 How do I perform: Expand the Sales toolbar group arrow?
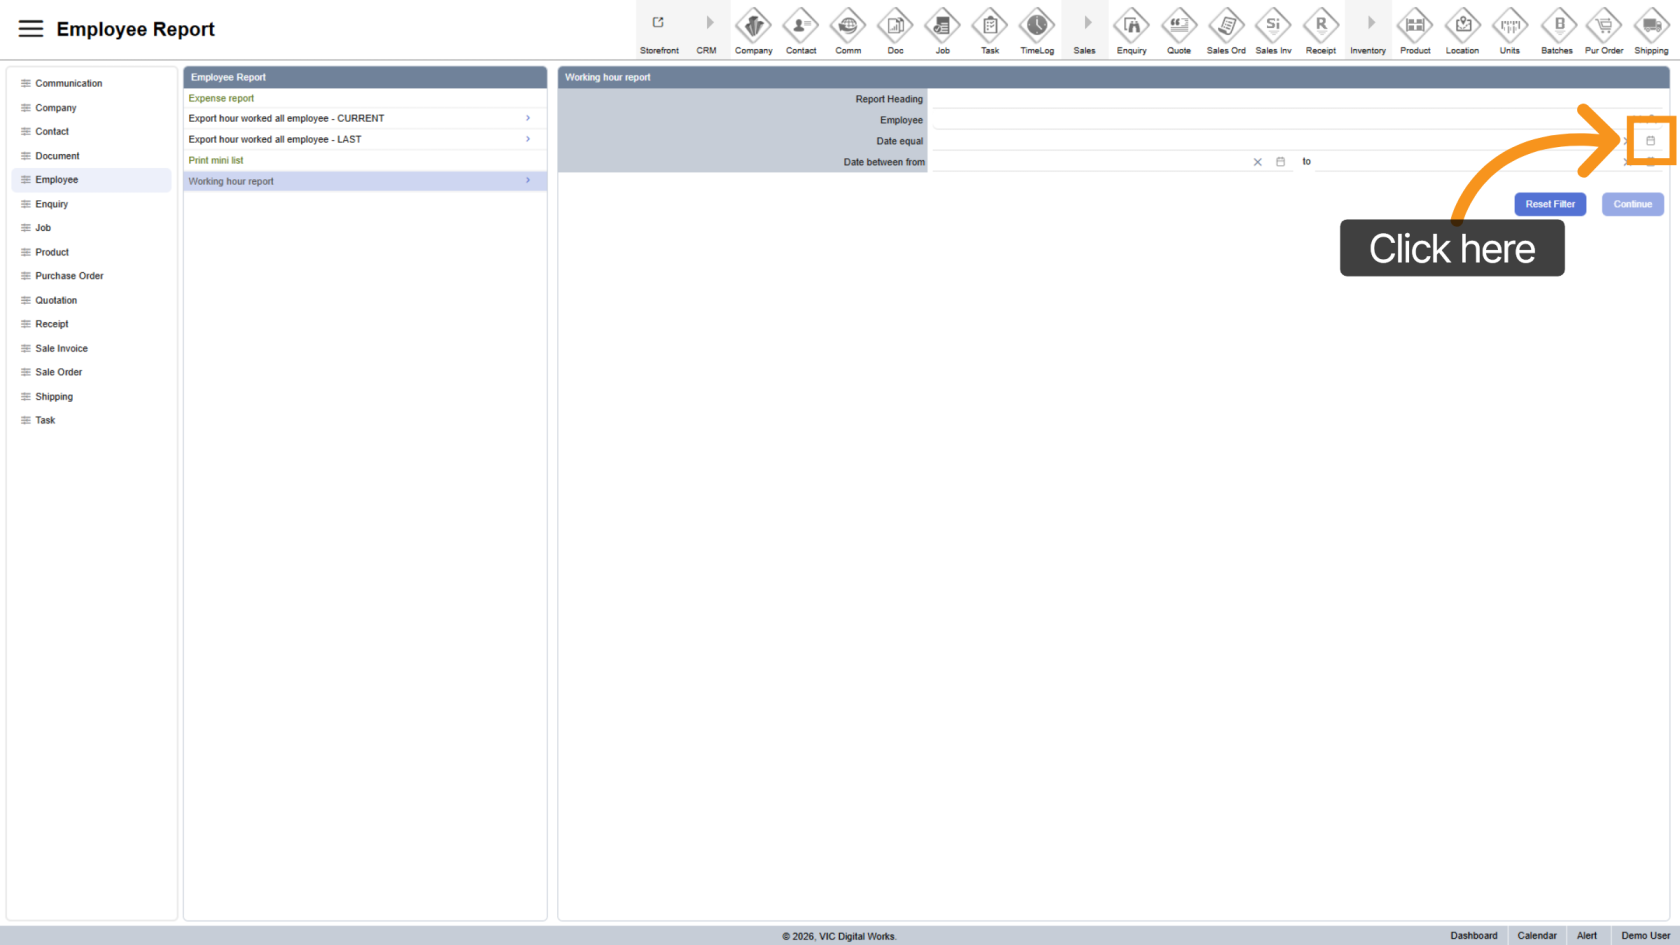click(1087, 24)
